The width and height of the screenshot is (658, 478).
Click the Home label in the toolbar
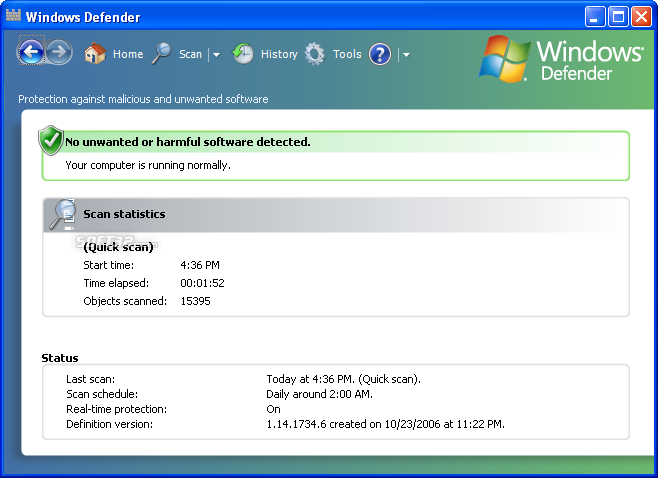(128, 54)
